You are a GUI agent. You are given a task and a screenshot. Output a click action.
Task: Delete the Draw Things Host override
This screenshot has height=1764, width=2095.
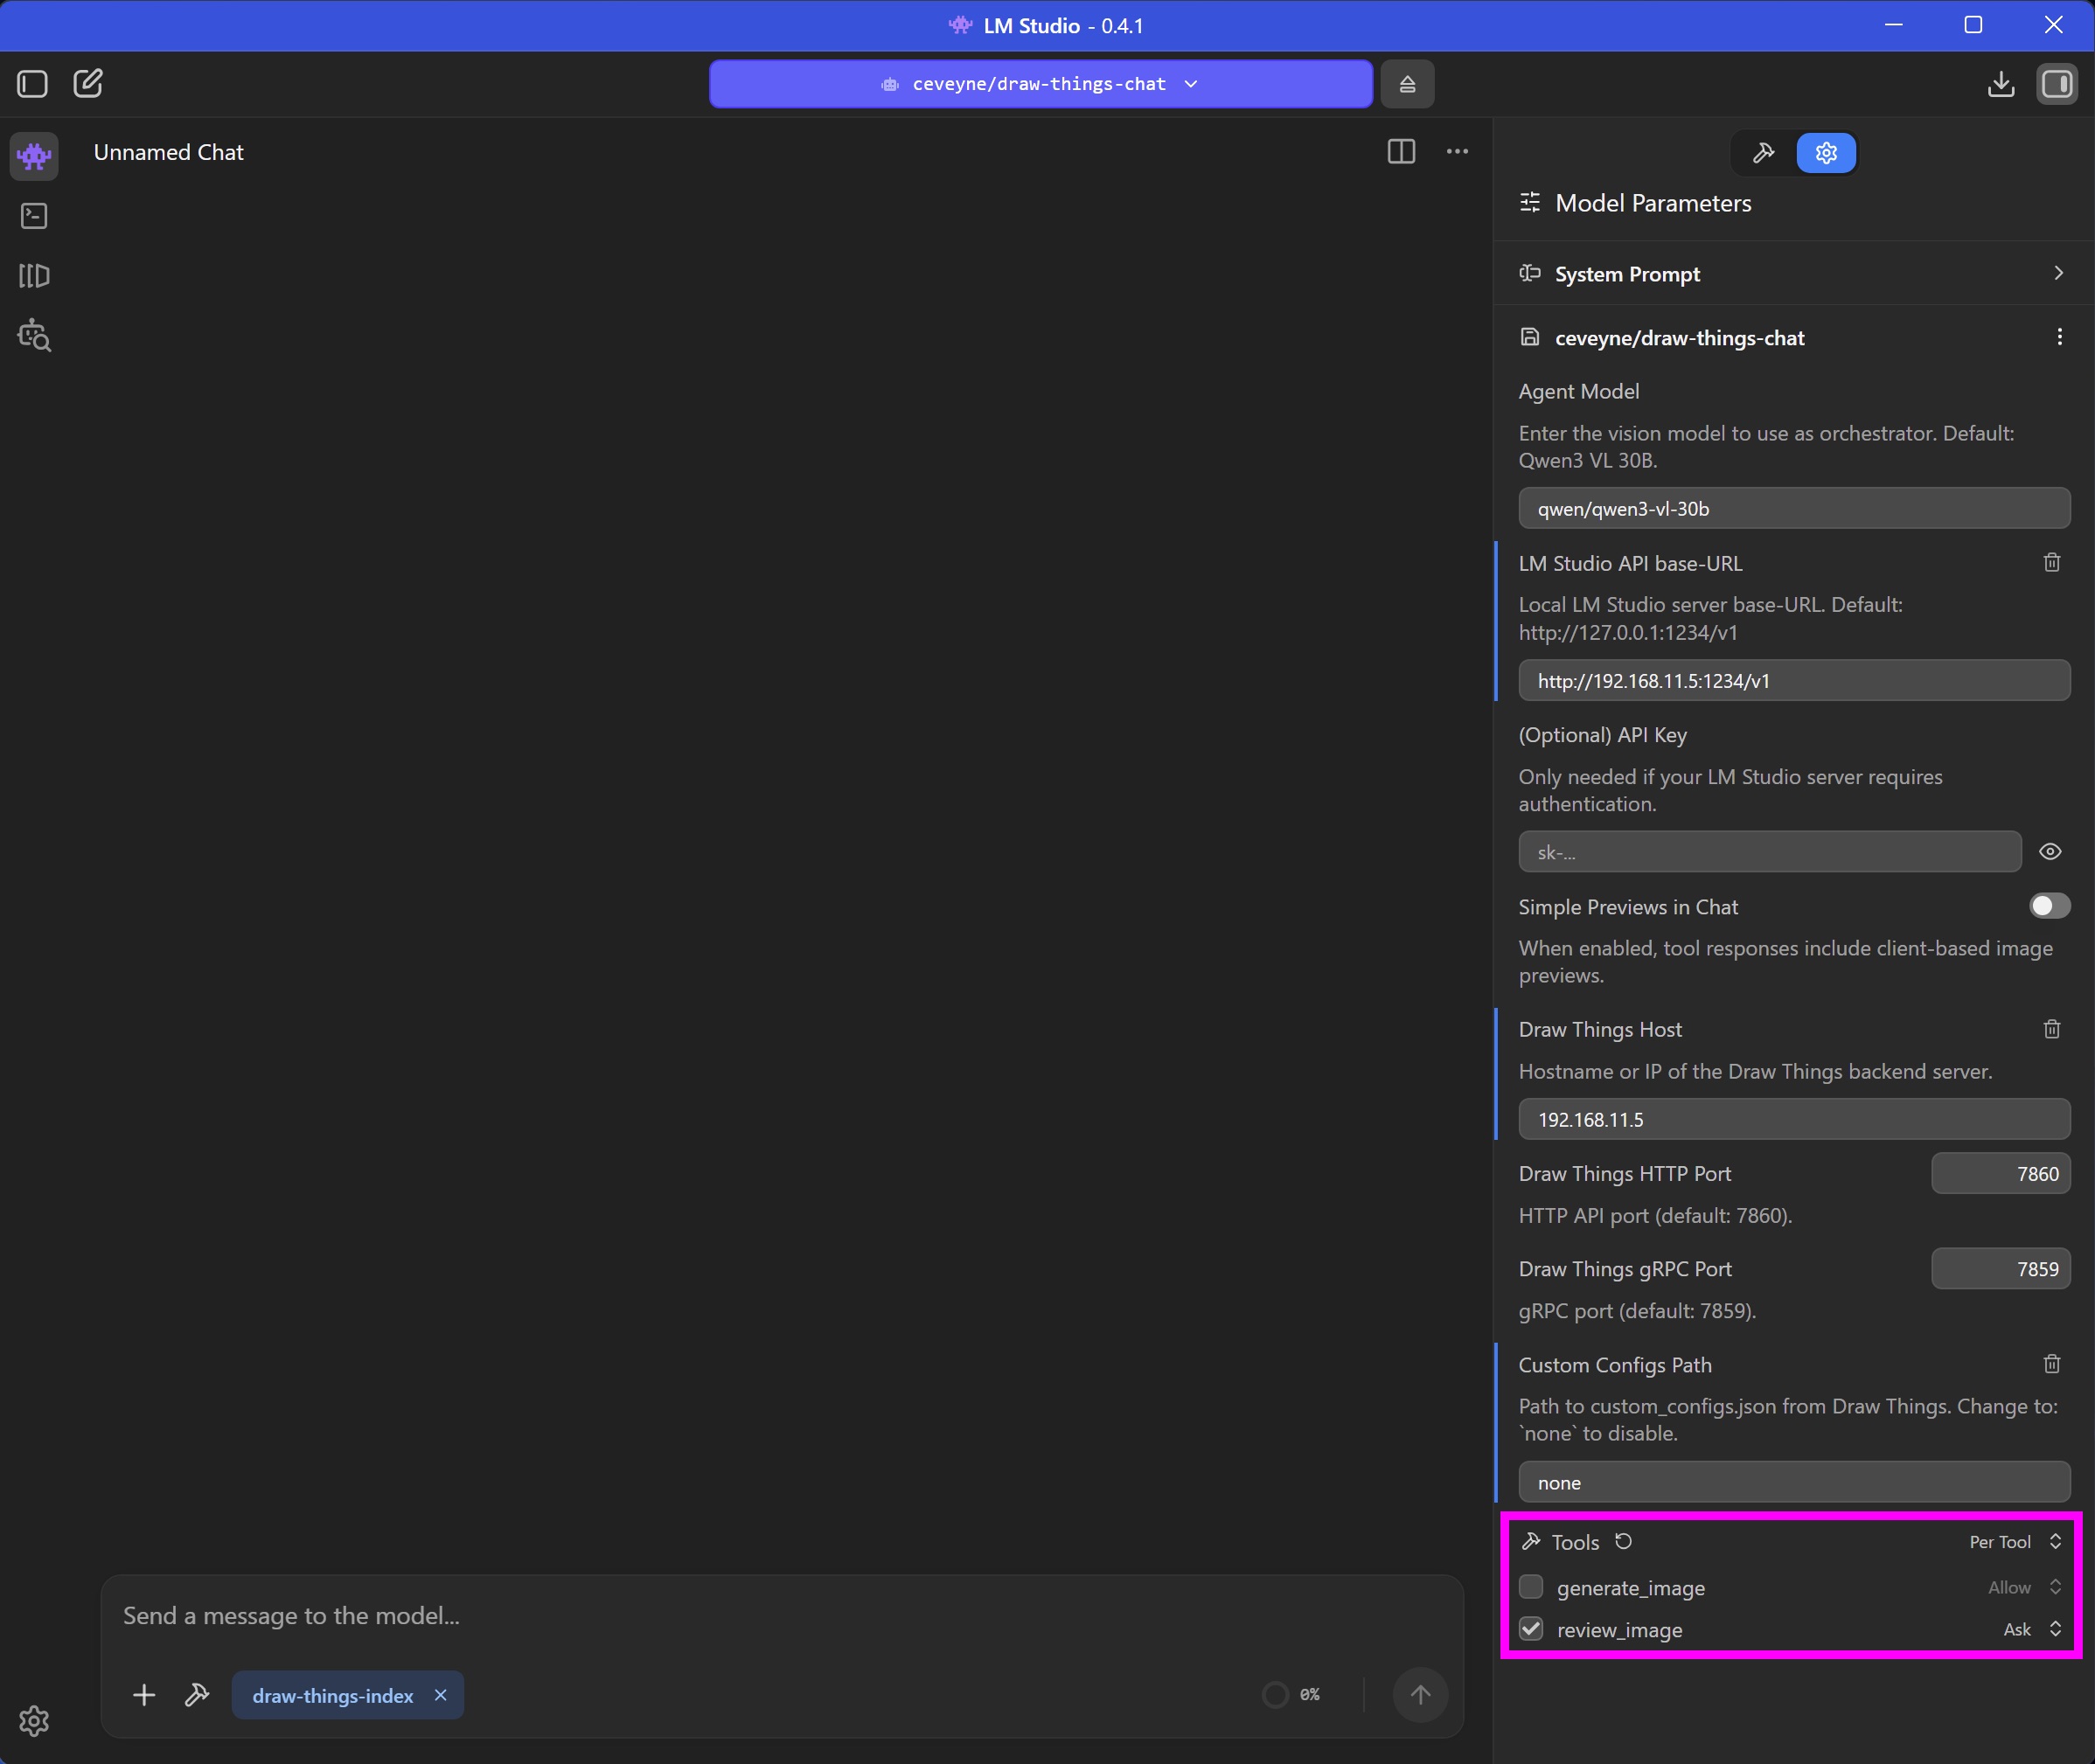coord(2052,1029)
